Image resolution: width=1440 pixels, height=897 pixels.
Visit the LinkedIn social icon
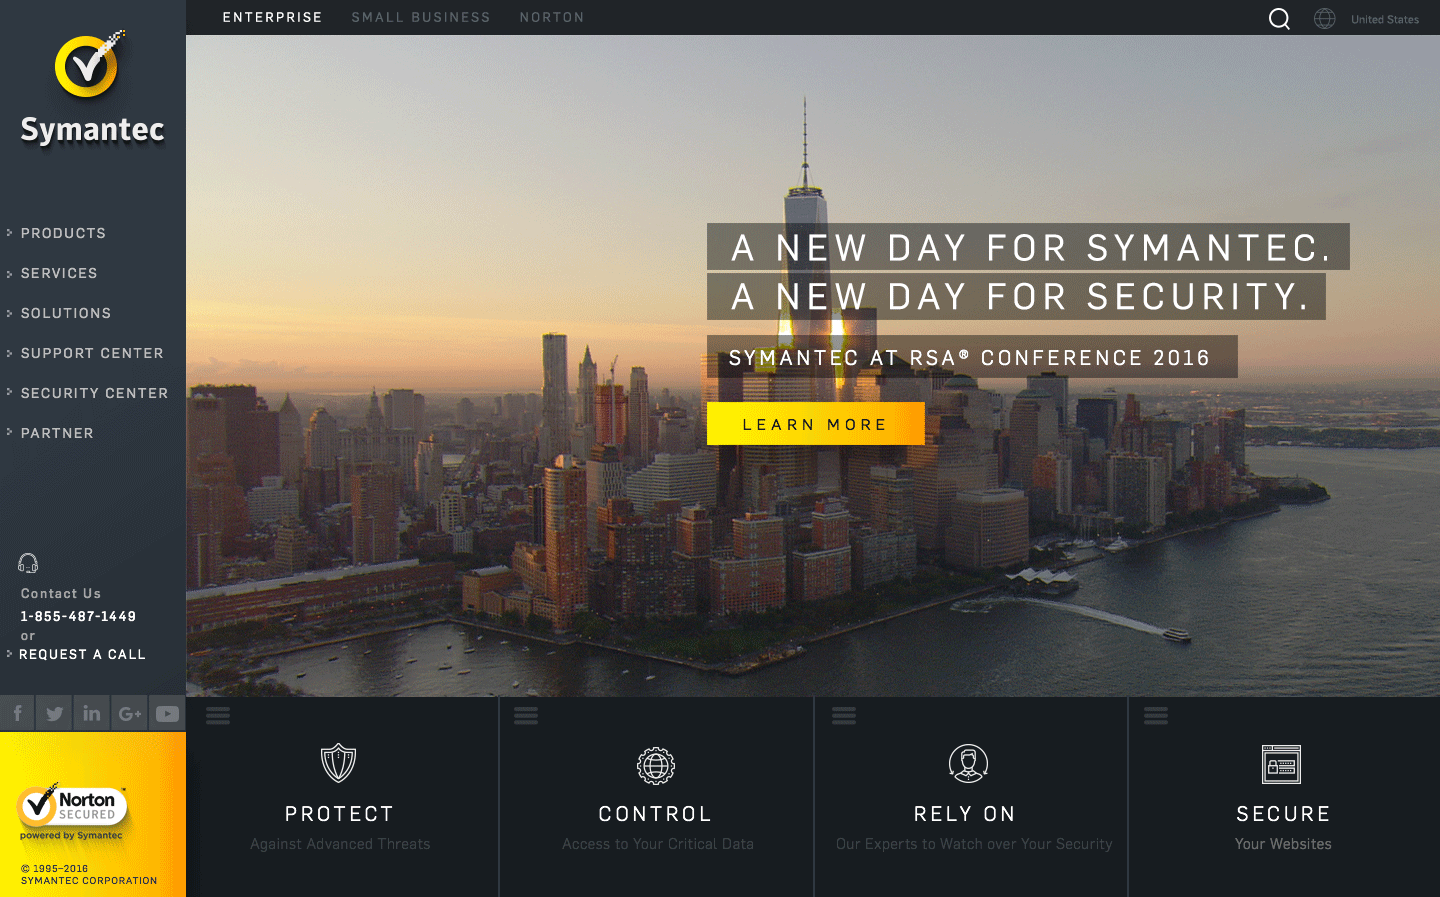point(92,714)
